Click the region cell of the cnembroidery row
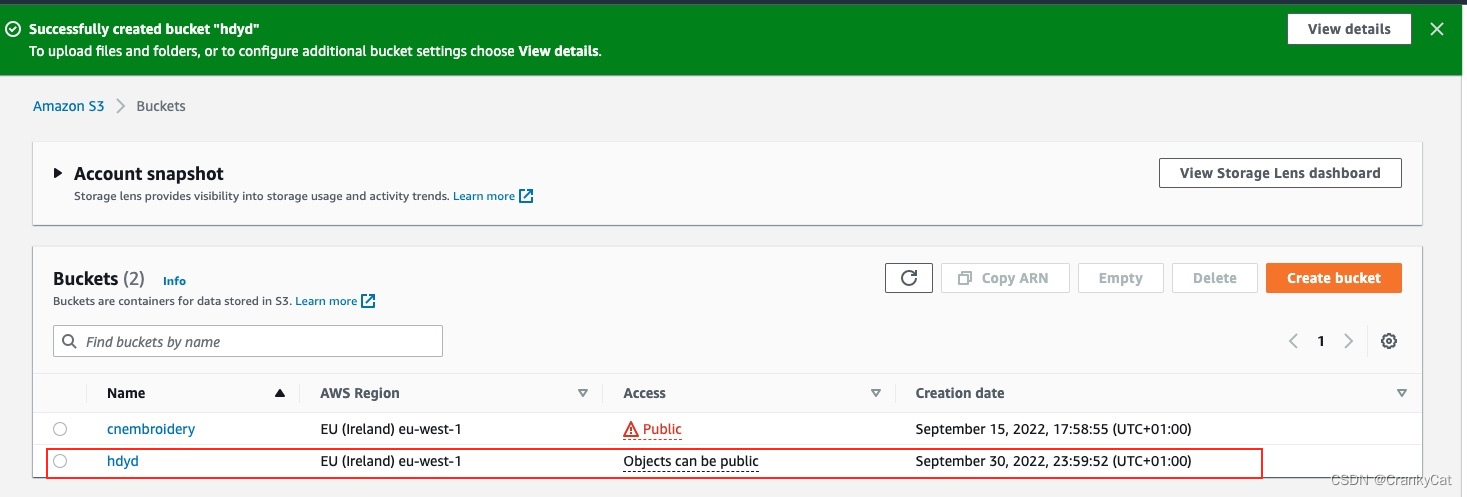Viewport: 1467px width, 497px height. pos(391,429)
